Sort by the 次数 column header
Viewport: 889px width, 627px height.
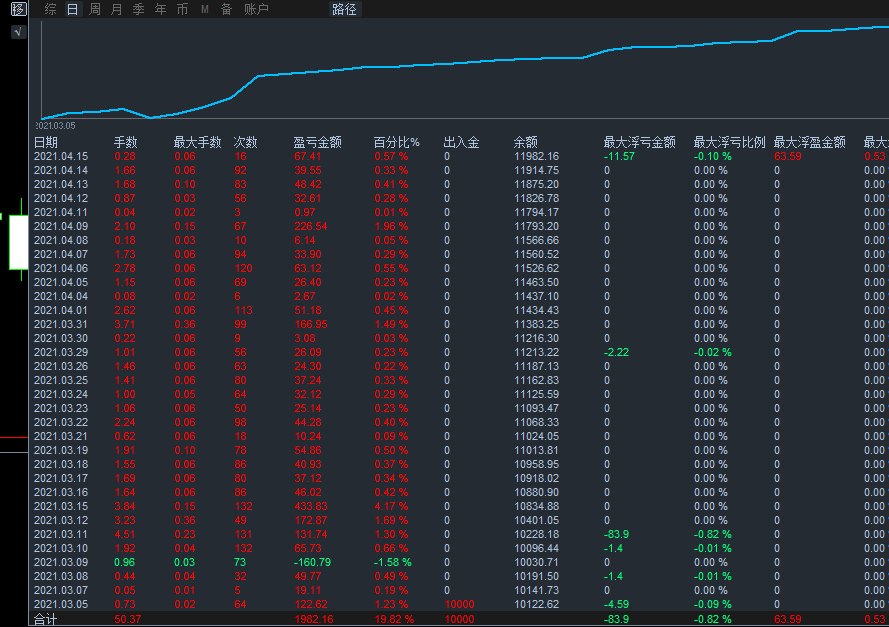(x=245, y=142)
